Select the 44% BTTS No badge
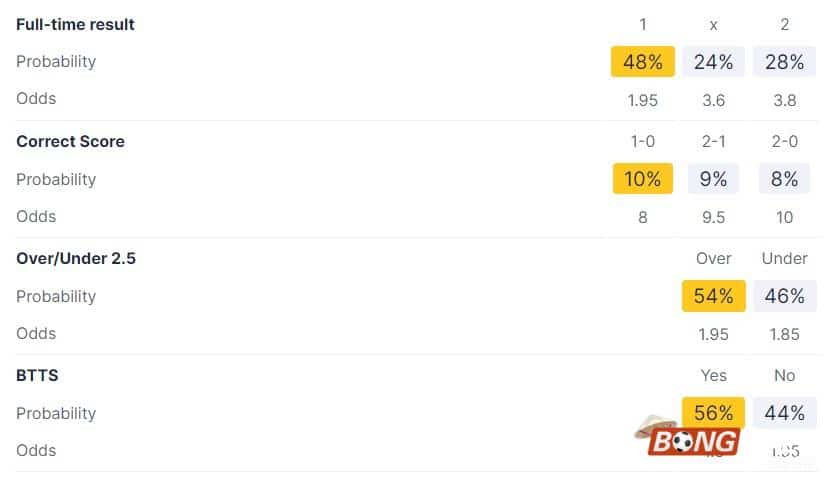This screenshot has height=477, width=832. (784, 413)
